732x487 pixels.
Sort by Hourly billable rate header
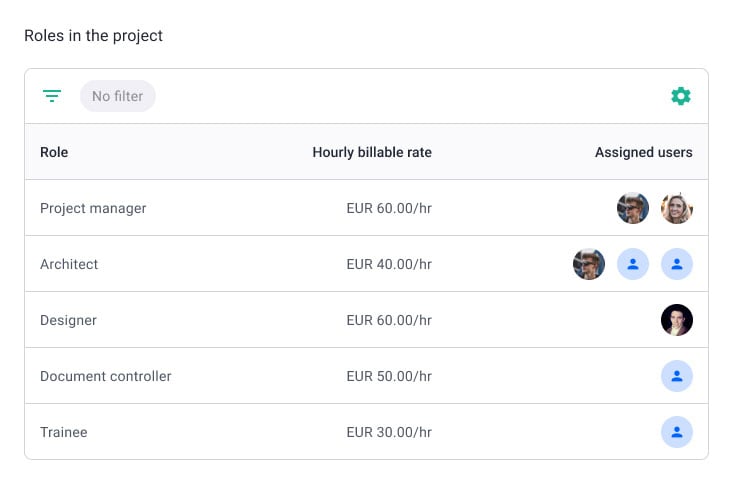coord(372,152)
